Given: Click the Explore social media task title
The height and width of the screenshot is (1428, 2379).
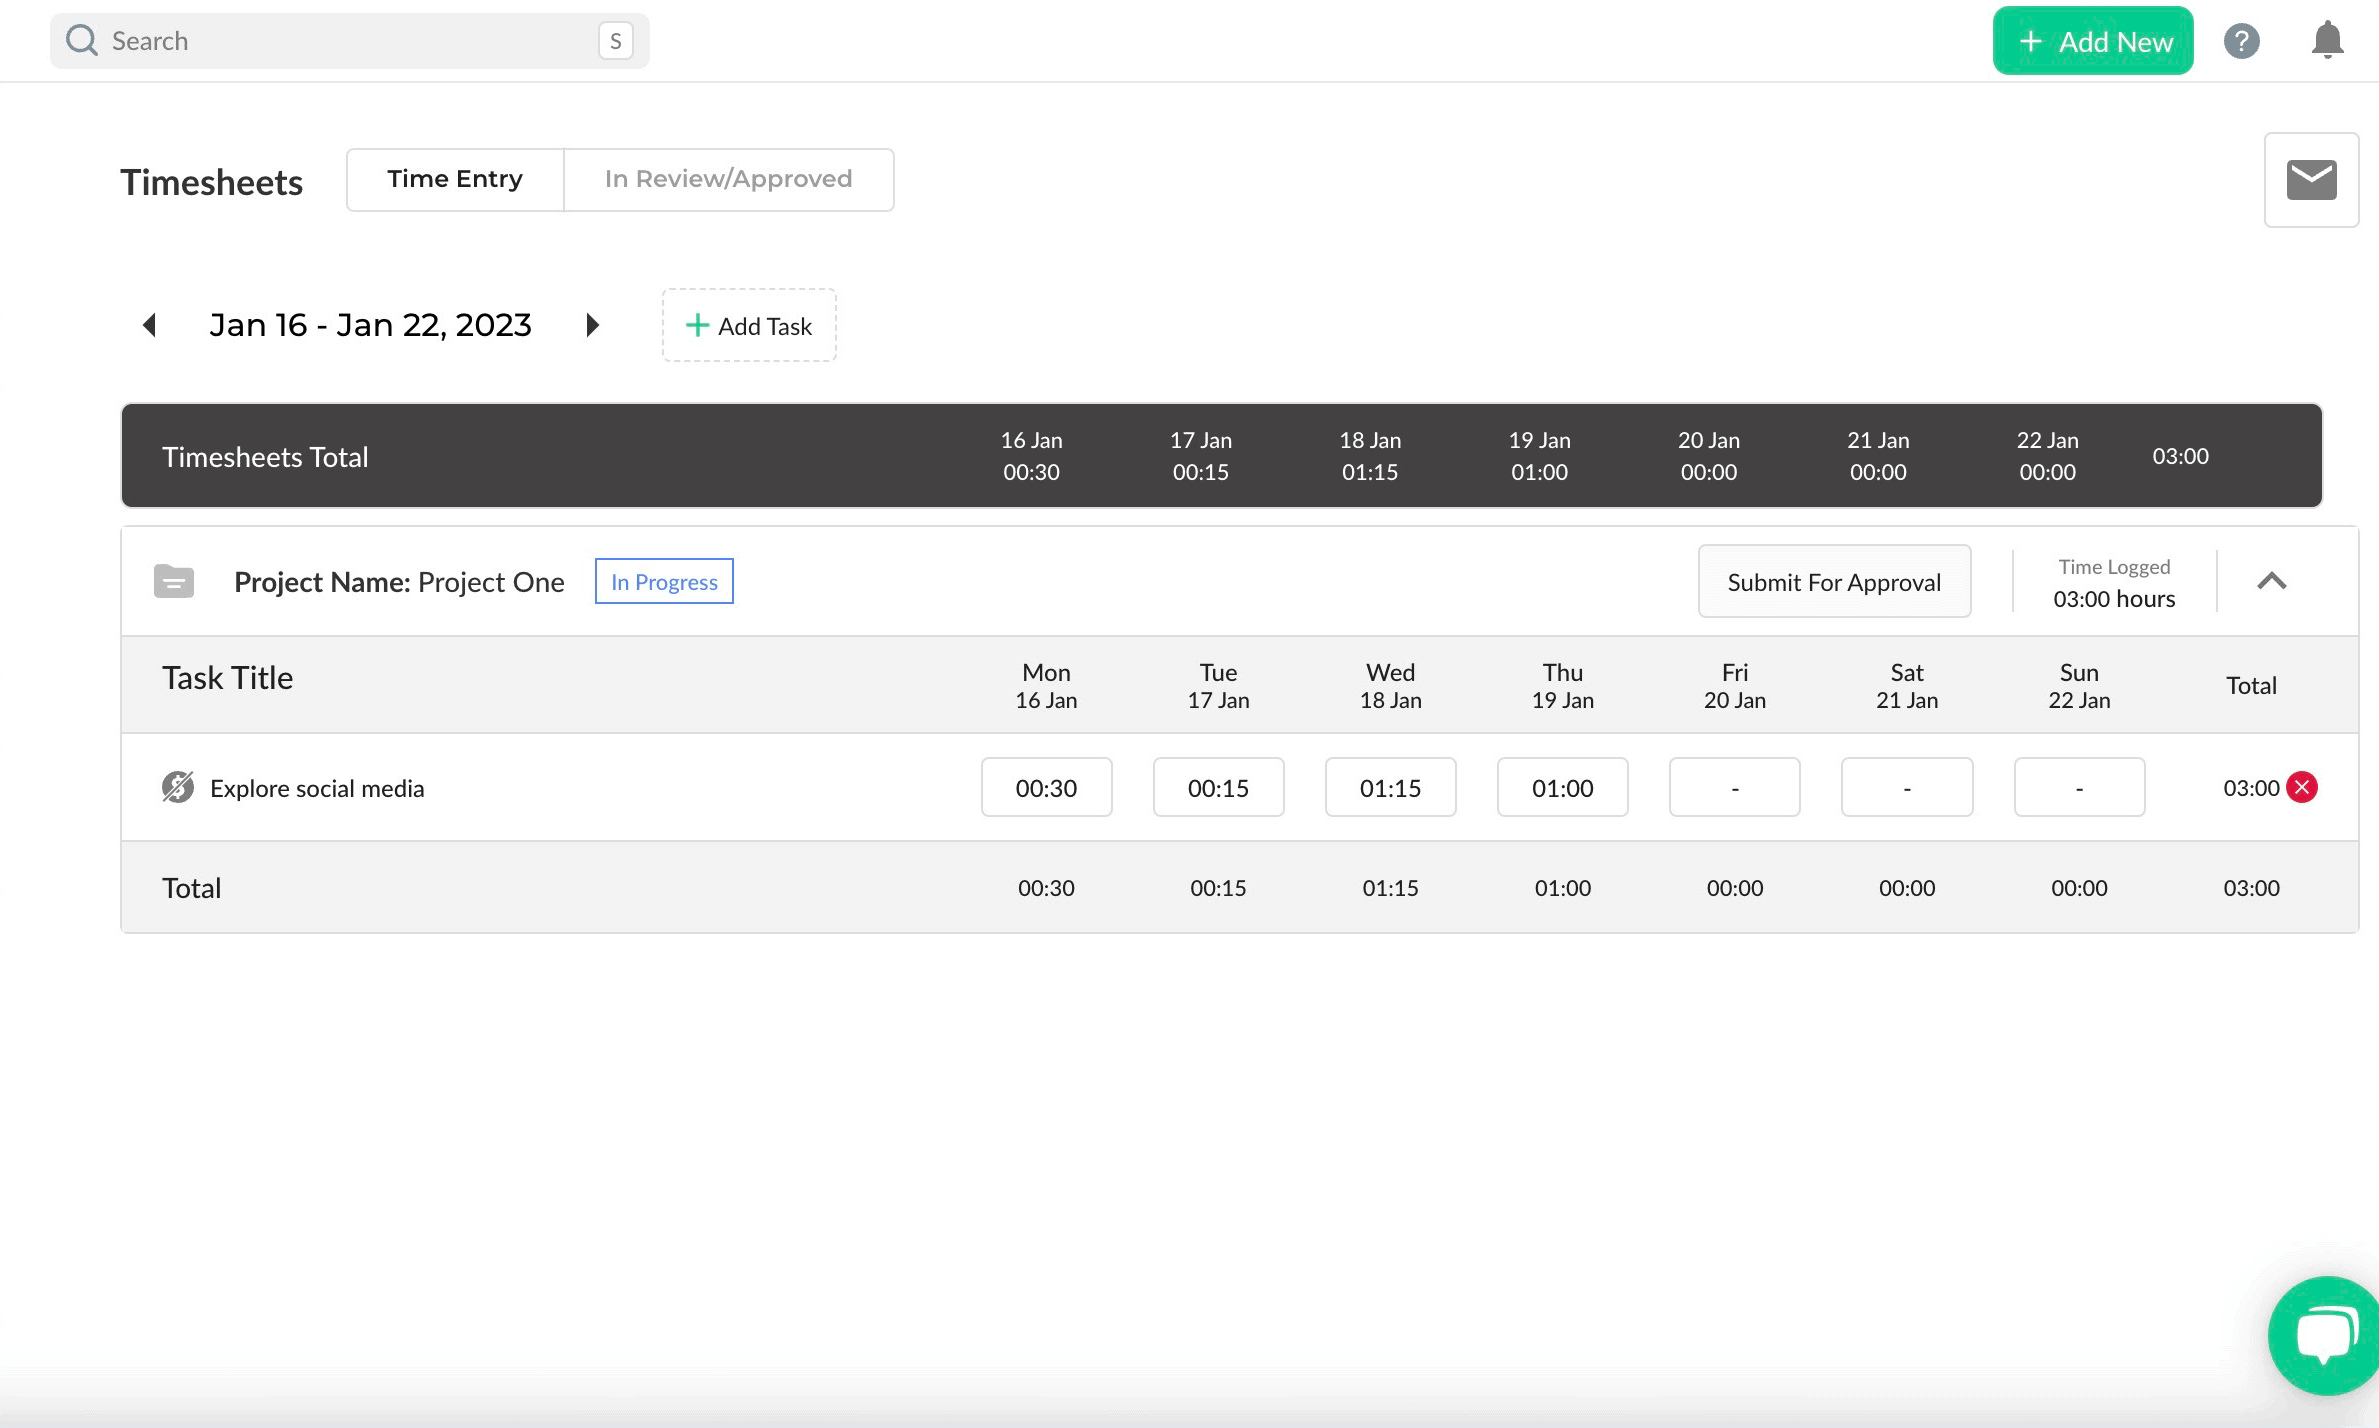Looking at the screenshot, I should 317,788.
